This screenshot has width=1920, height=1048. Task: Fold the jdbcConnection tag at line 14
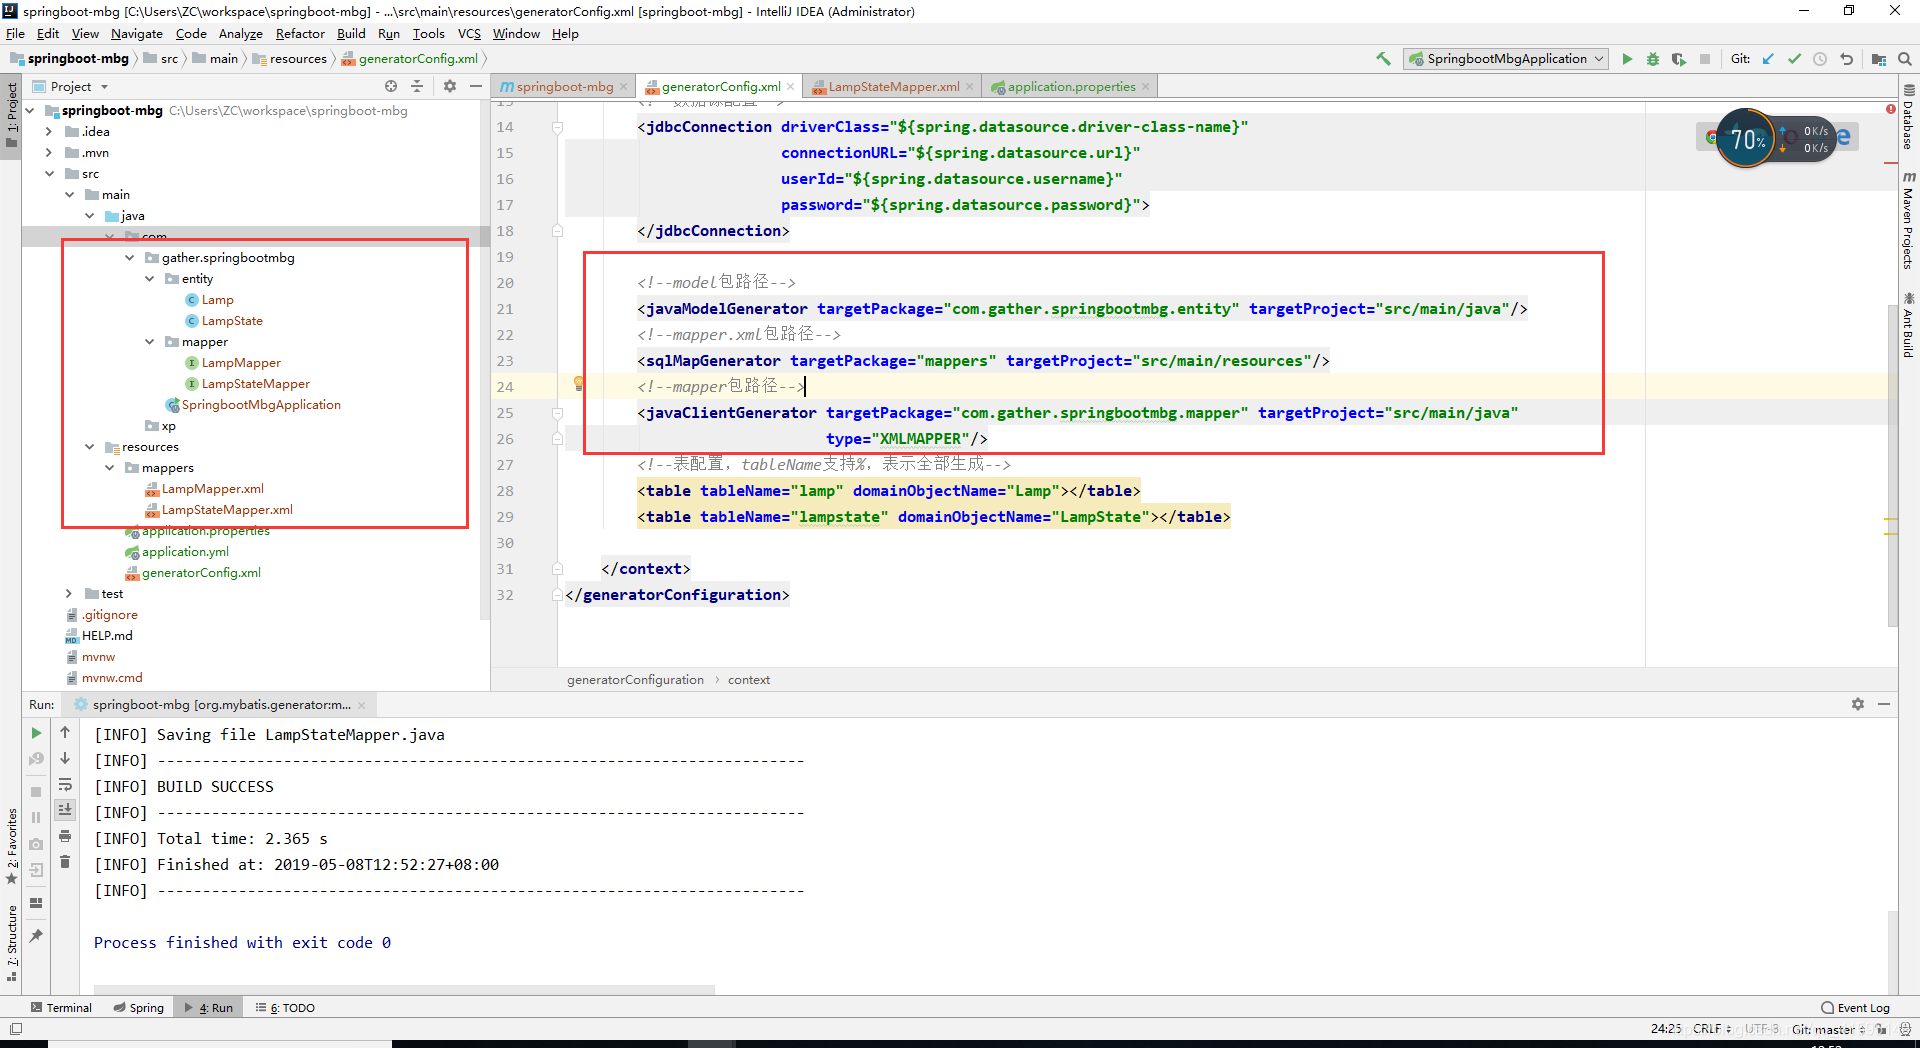click(x=558, y=127)
